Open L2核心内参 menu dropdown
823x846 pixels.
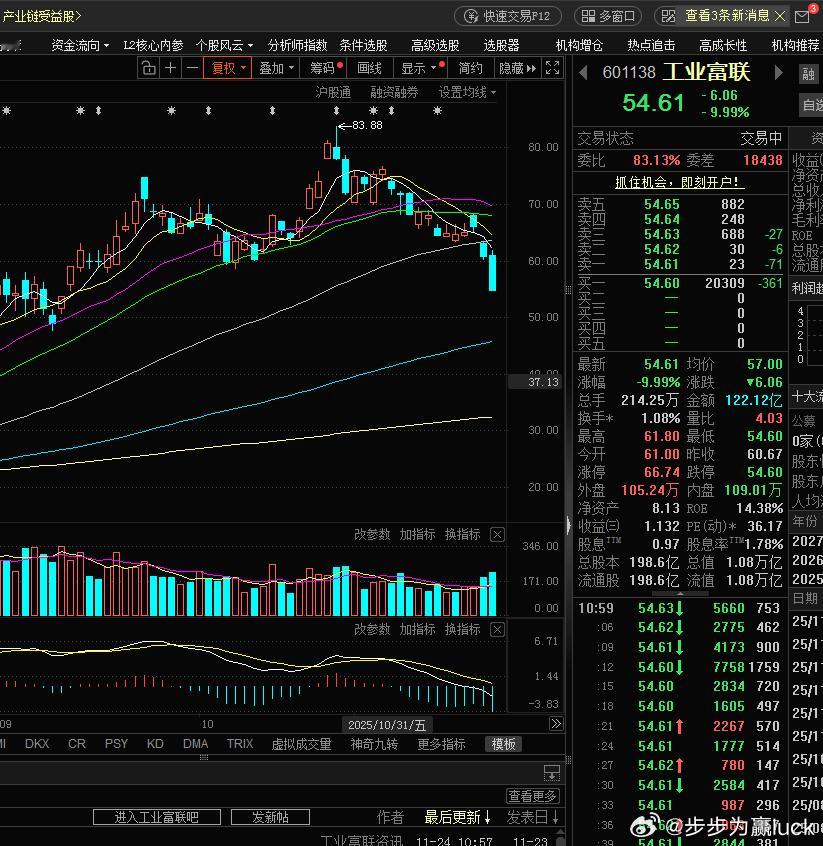click(x=153, y=45)
